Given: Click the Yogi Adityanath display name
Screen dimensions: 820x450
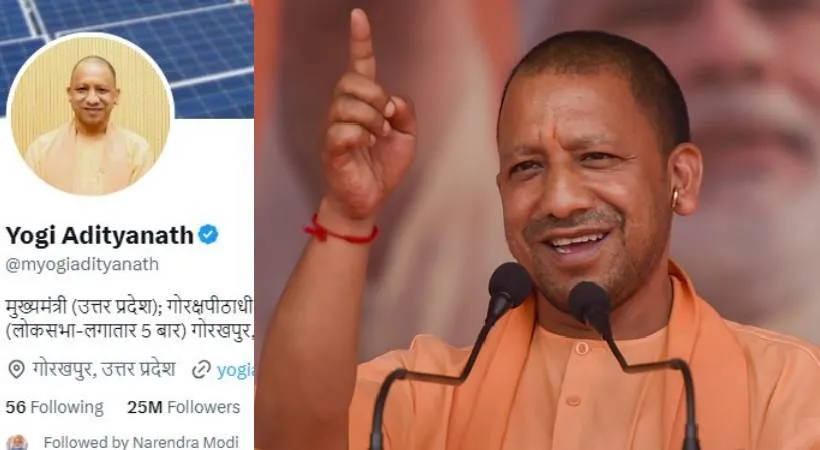Looking at the screenshot, I should [99, 235].
